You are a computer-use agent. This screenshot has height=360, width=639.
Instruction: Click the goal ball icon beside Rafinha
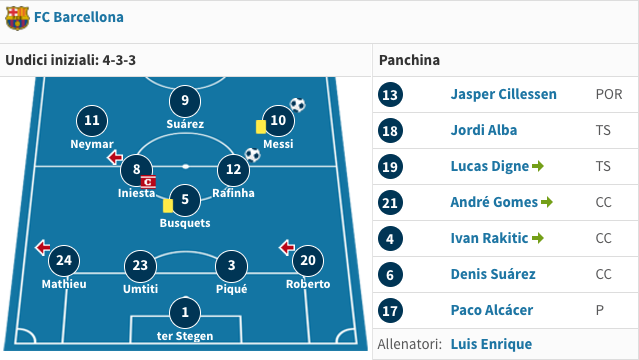(x=252, y=155)
